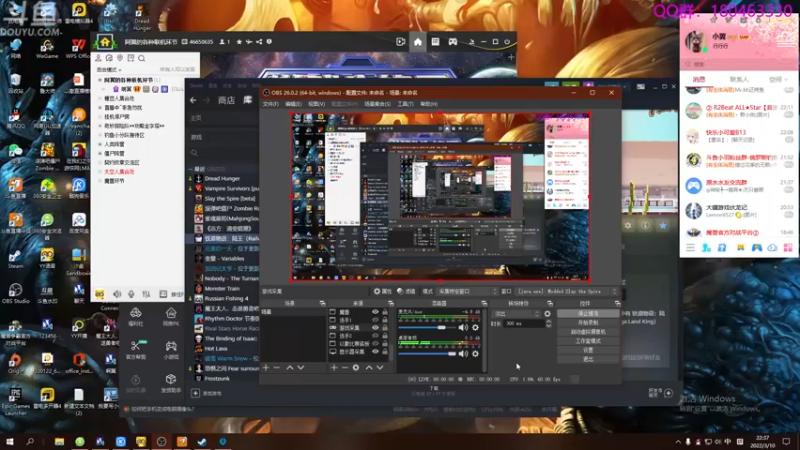Screen dimensions: 800x450
Task: Click speaker icon at YY panel bottom
Action: coord(117,294)
